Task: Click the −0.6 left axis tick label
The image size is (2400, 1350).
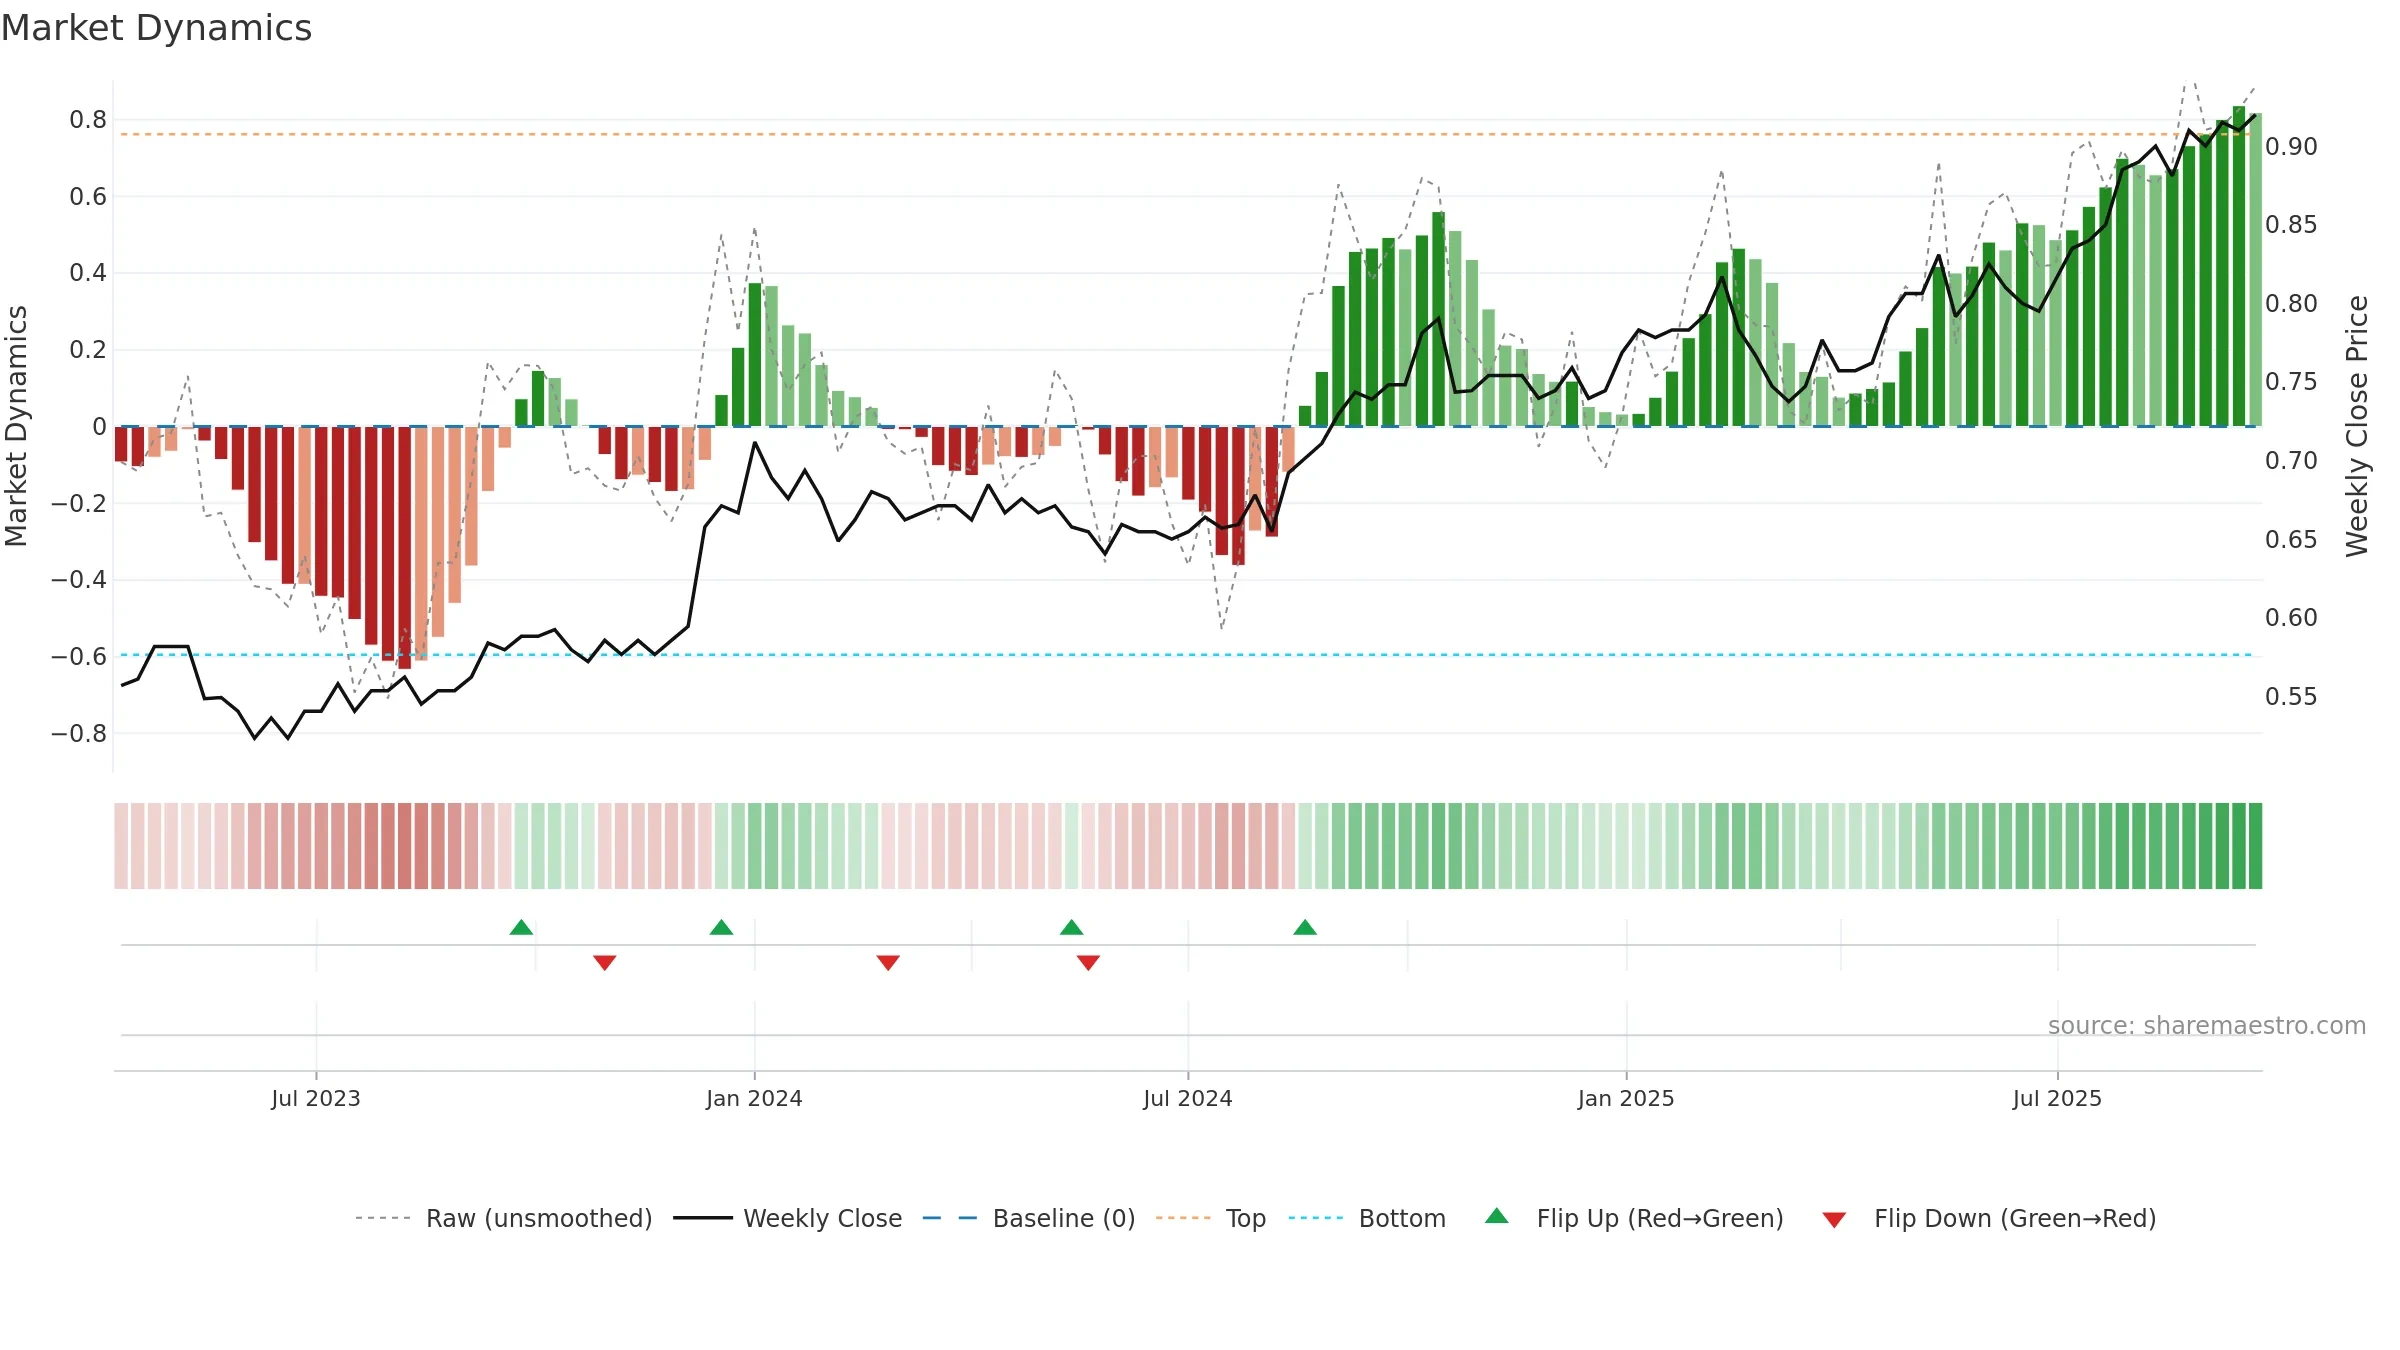Action: pyautogui.click(x=79, y=657)
